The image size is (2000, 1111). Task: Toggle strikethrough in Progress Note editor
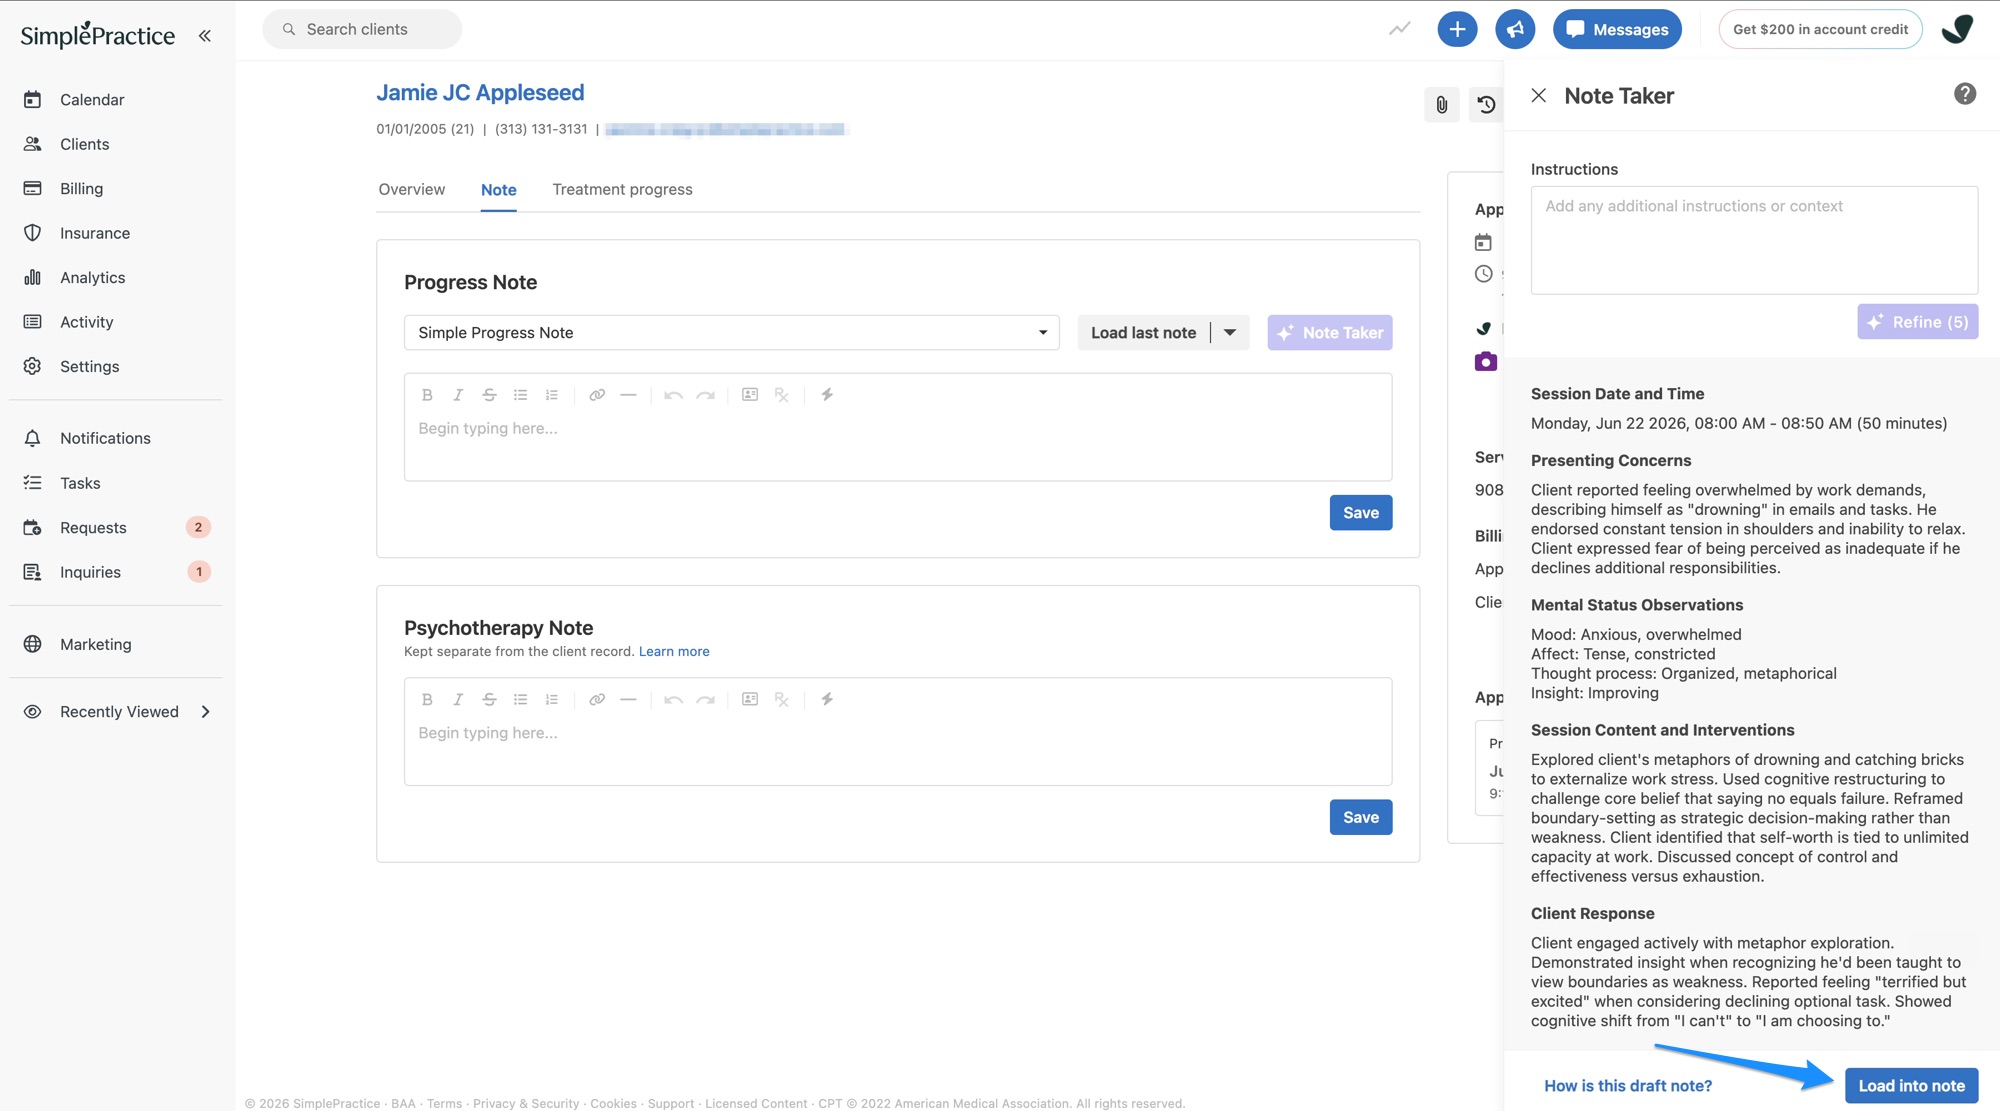(x=489, y=395)
